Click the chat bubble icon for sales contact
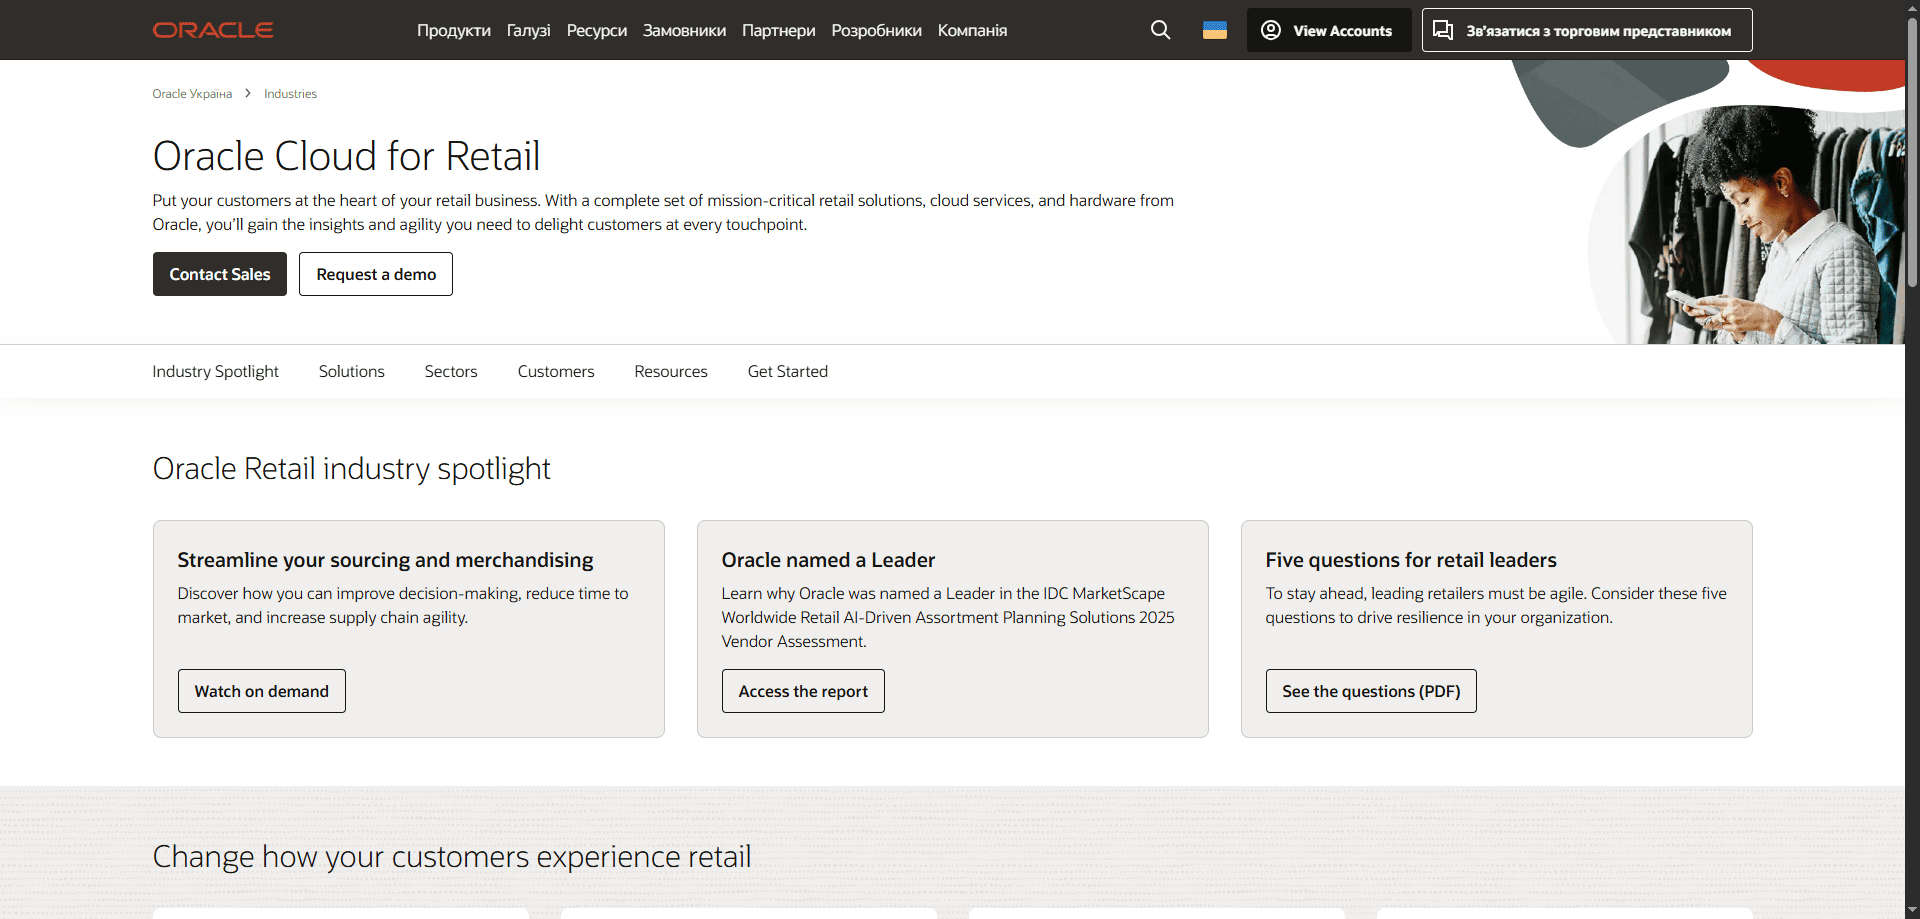This screenshot has width=1920, height=919. tap(1443, 30)
